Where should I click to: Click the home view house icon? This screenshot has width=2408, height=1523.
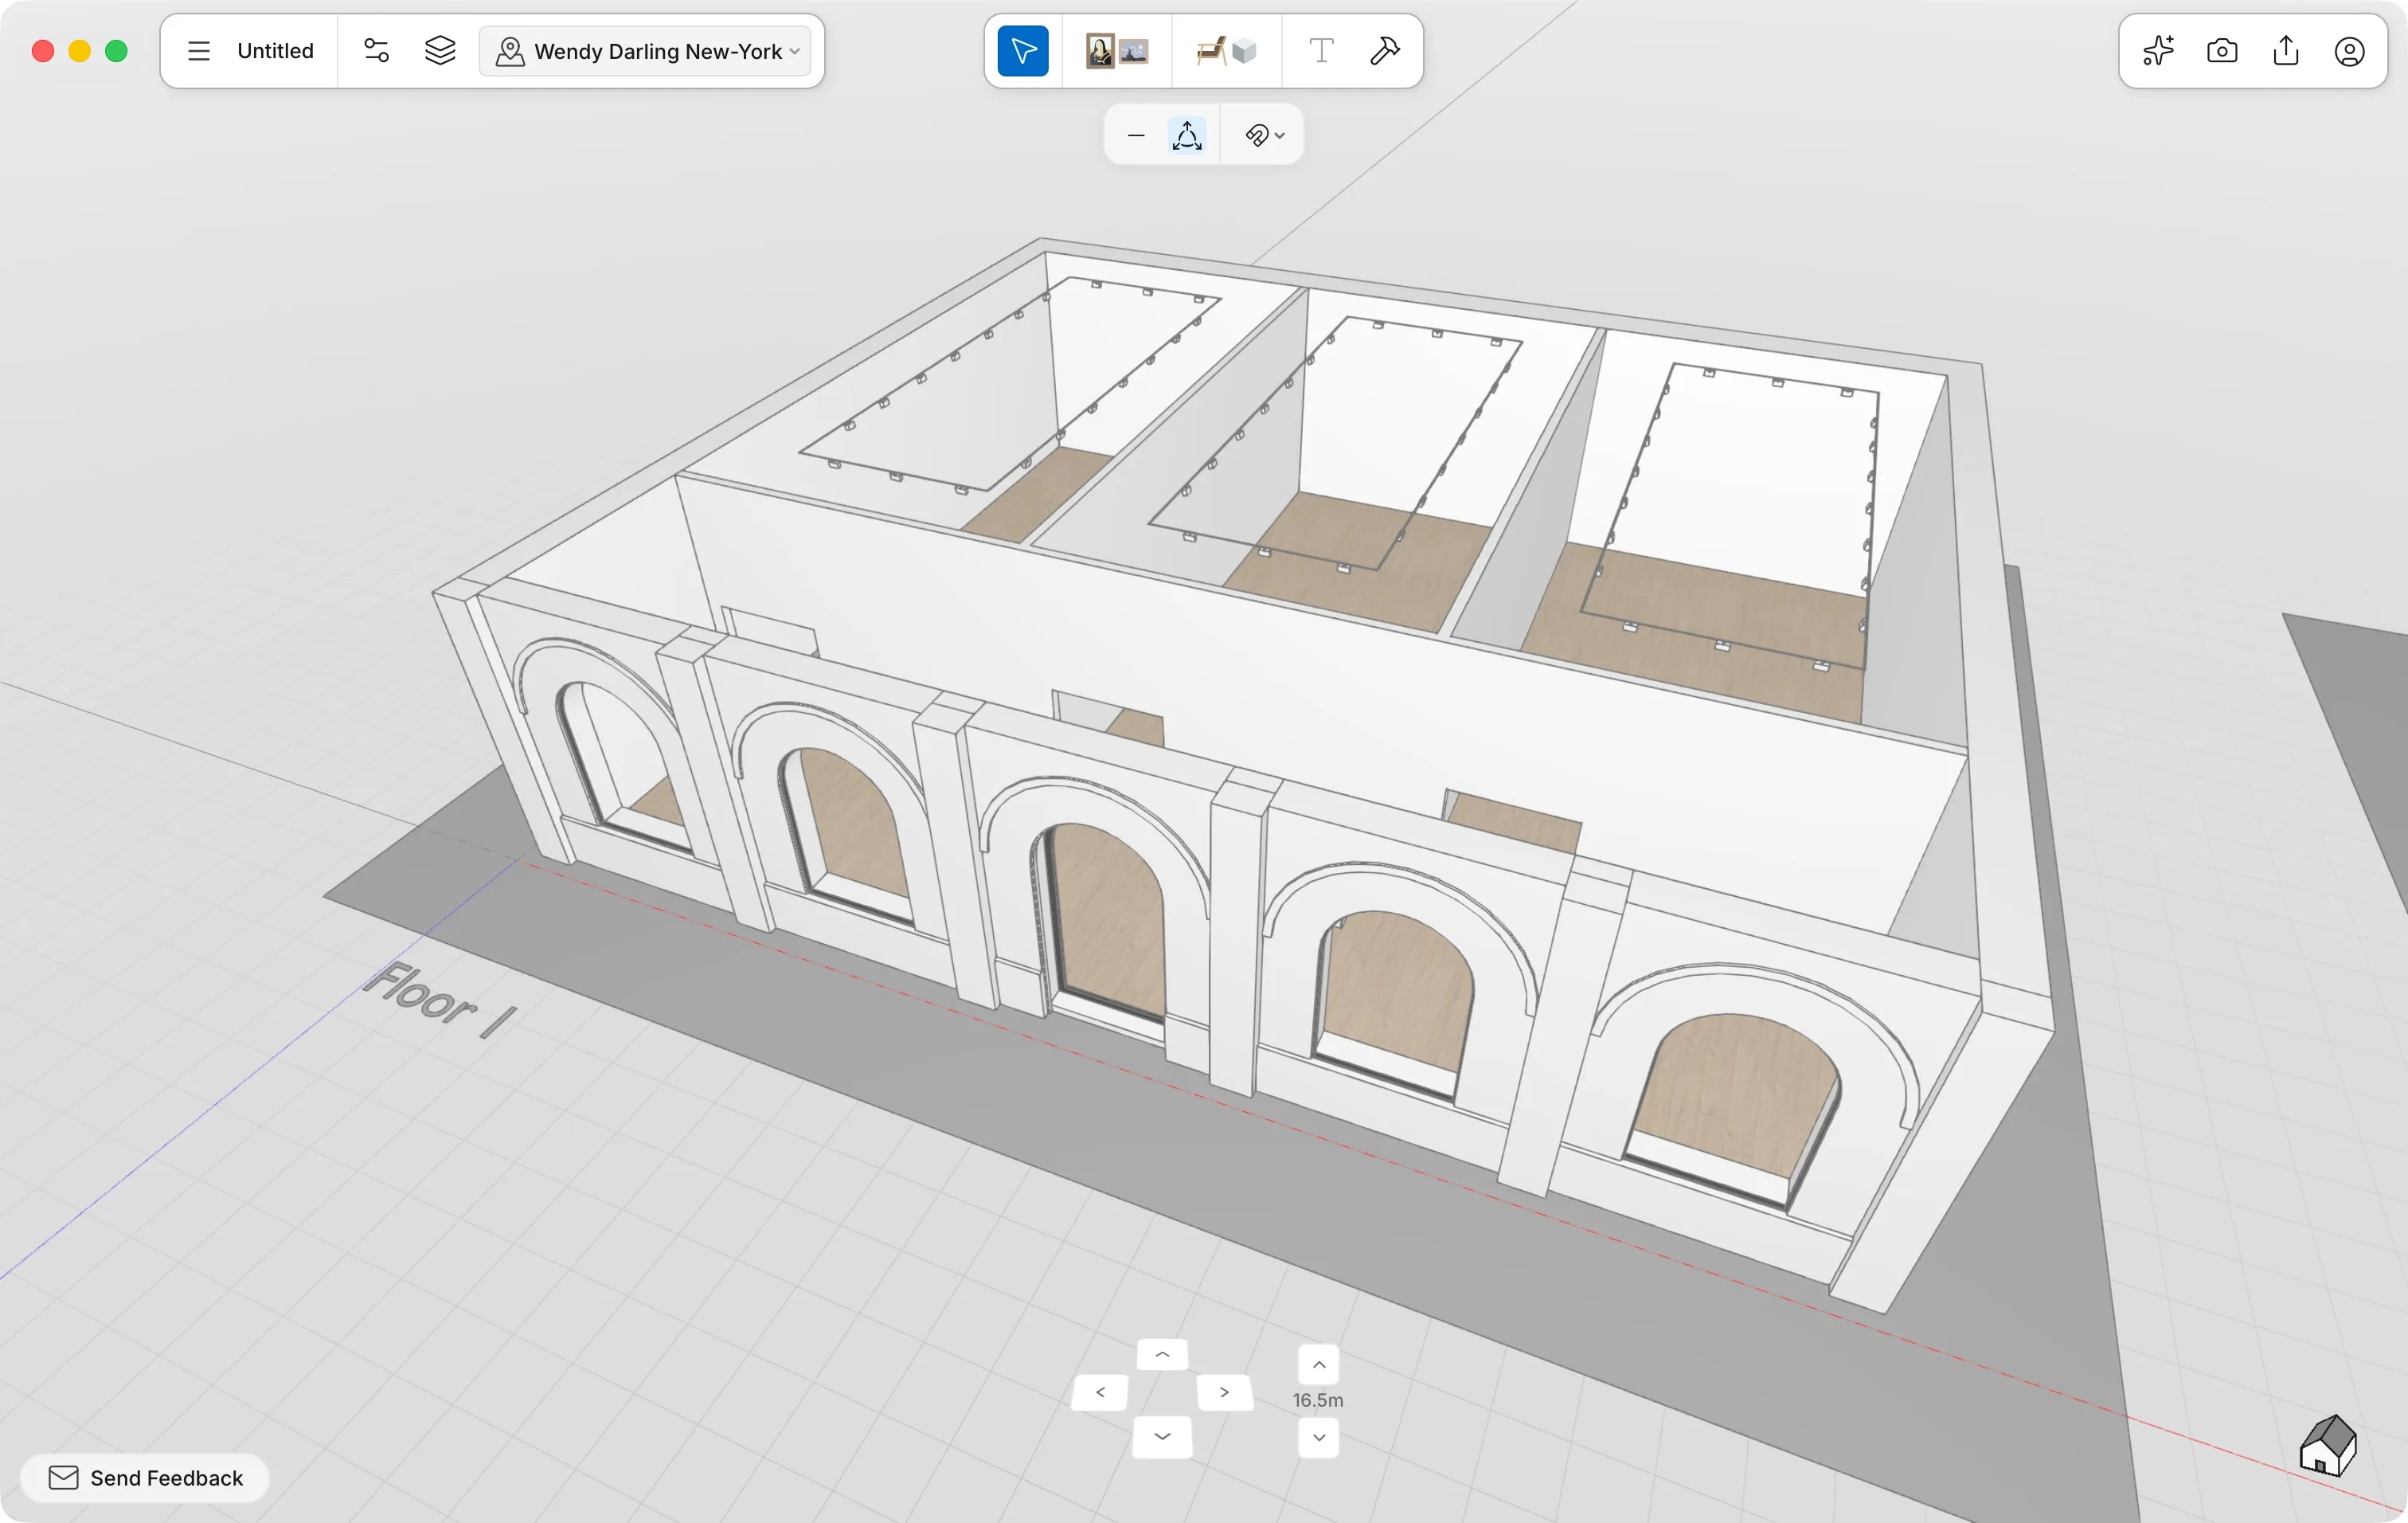[x=2328, y=1446]
